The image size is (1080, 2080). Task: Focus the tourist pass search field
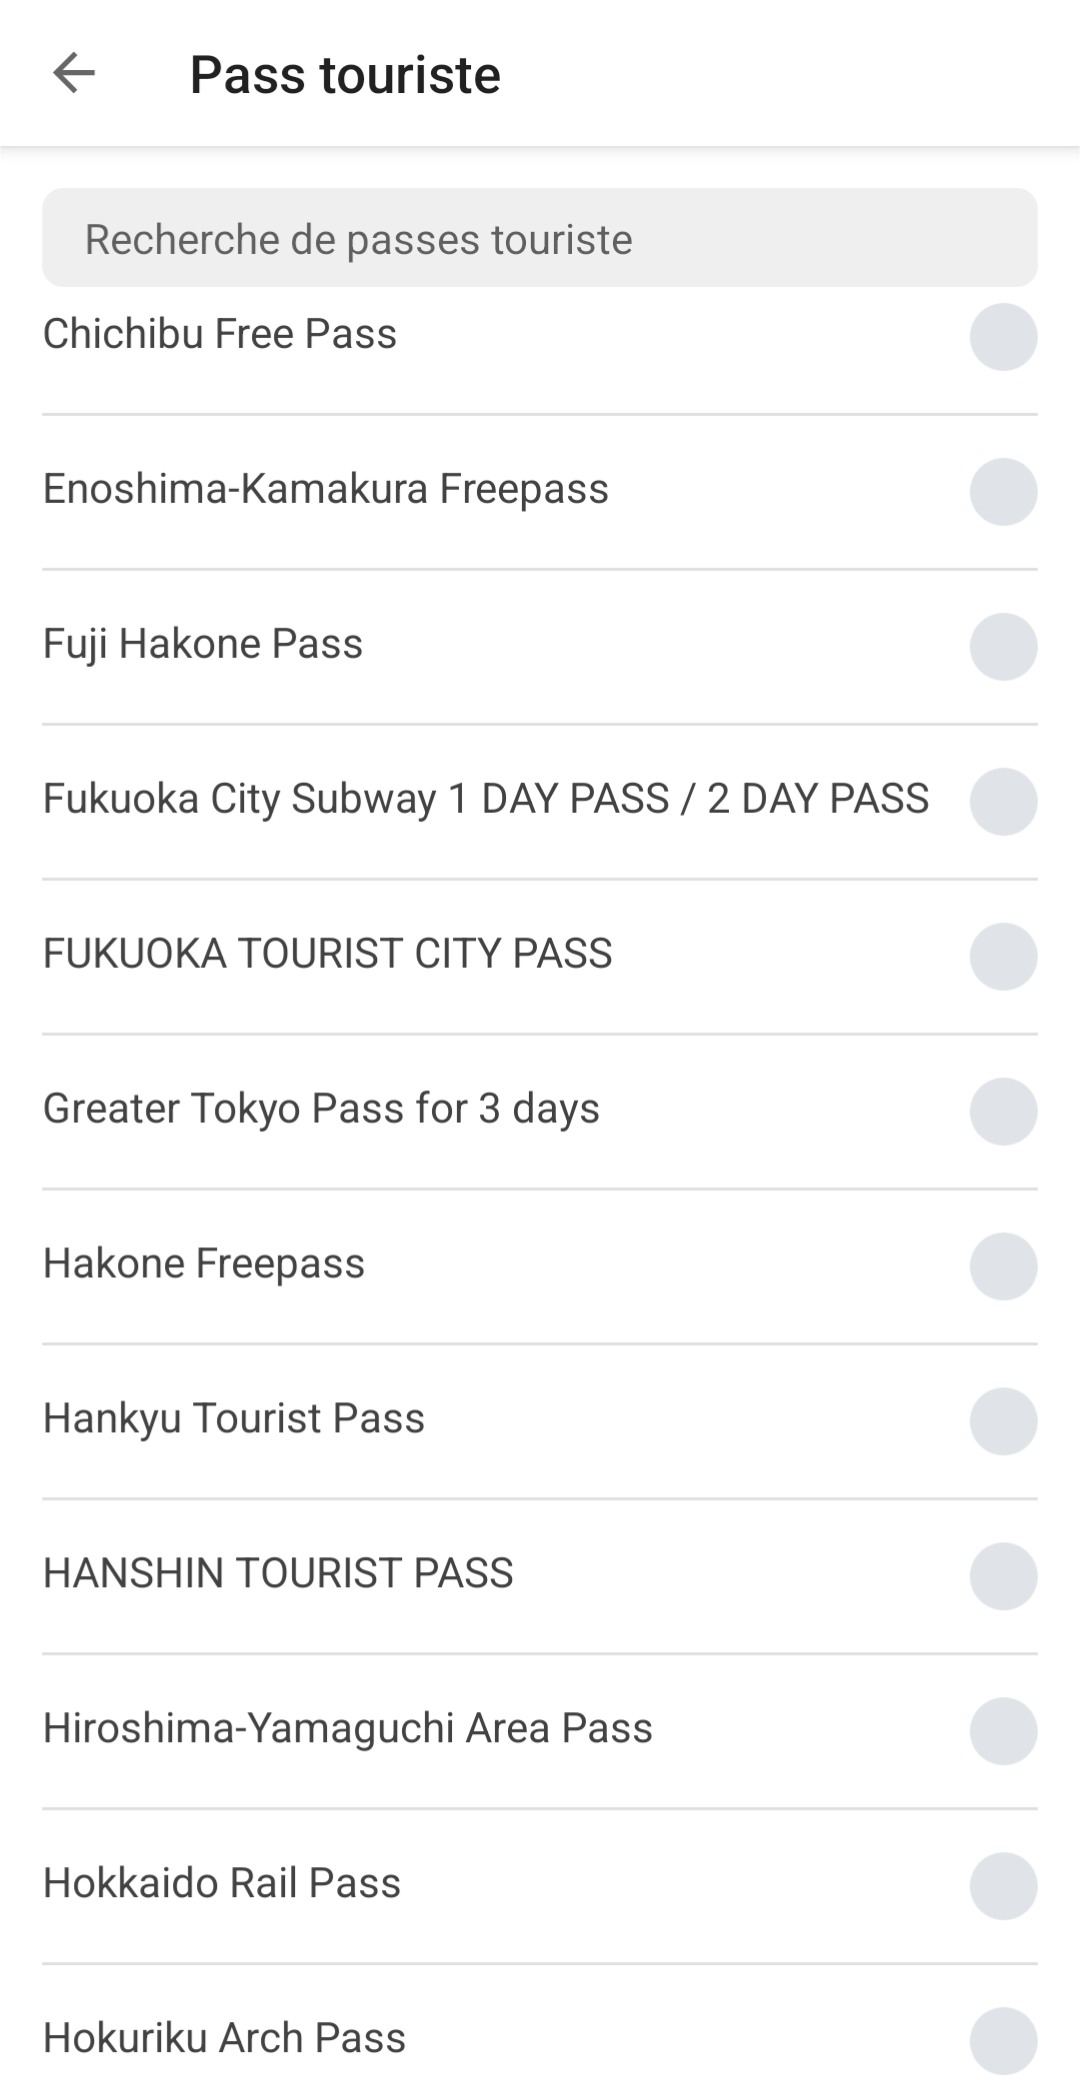[x=539, y=239]
